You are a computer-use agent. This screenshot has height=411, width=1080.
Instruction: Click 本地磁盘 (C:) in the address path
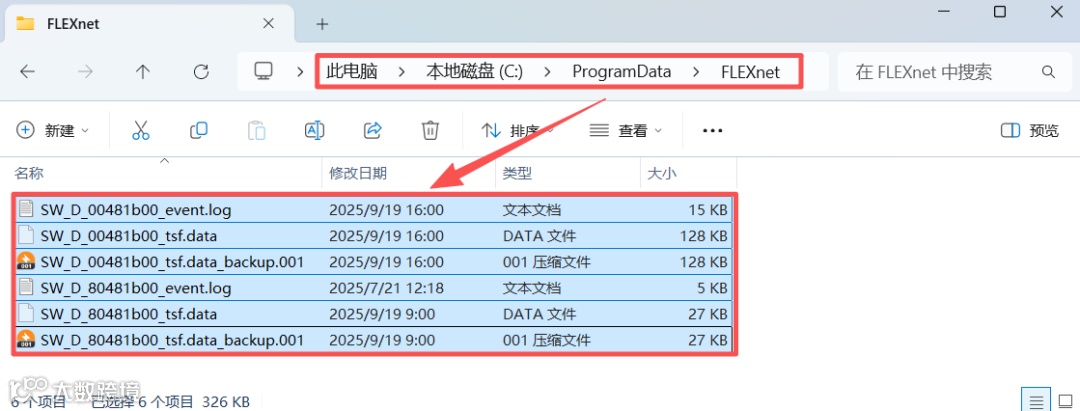tap(475, 72)
